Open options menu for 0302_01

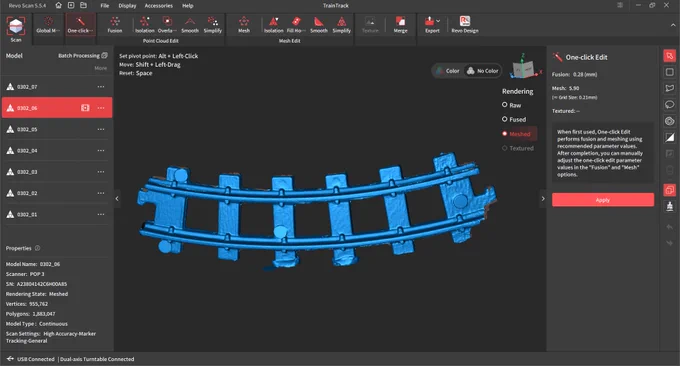101,214
